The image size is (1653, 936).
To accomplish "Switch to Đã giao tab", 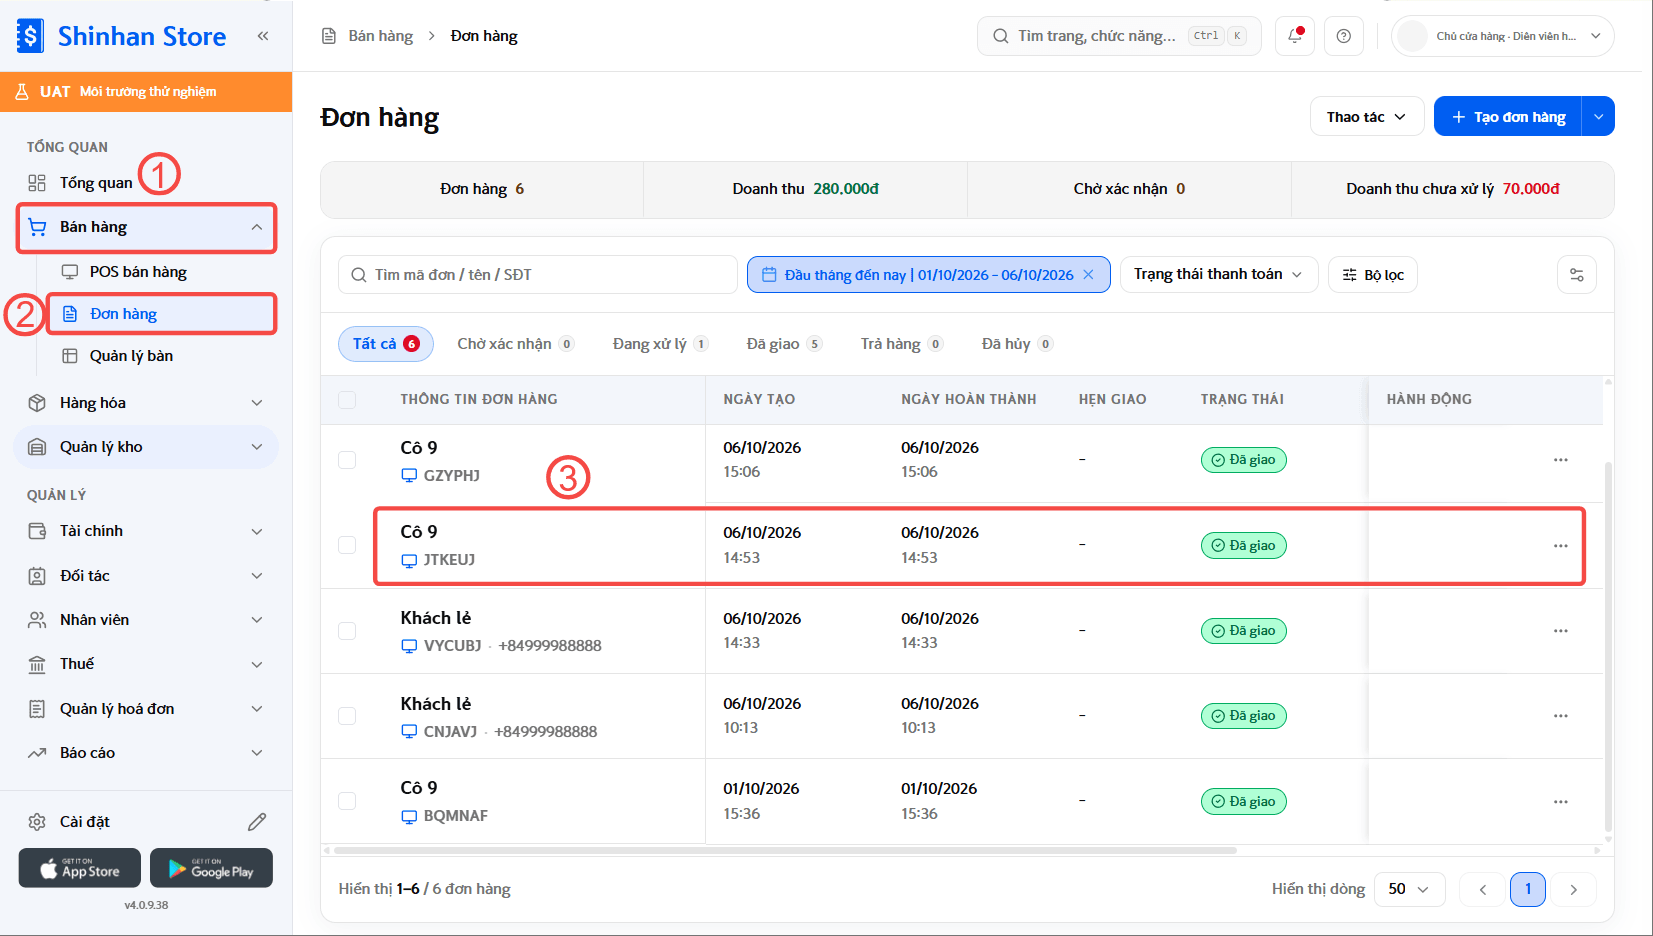I will click(784, 344).
